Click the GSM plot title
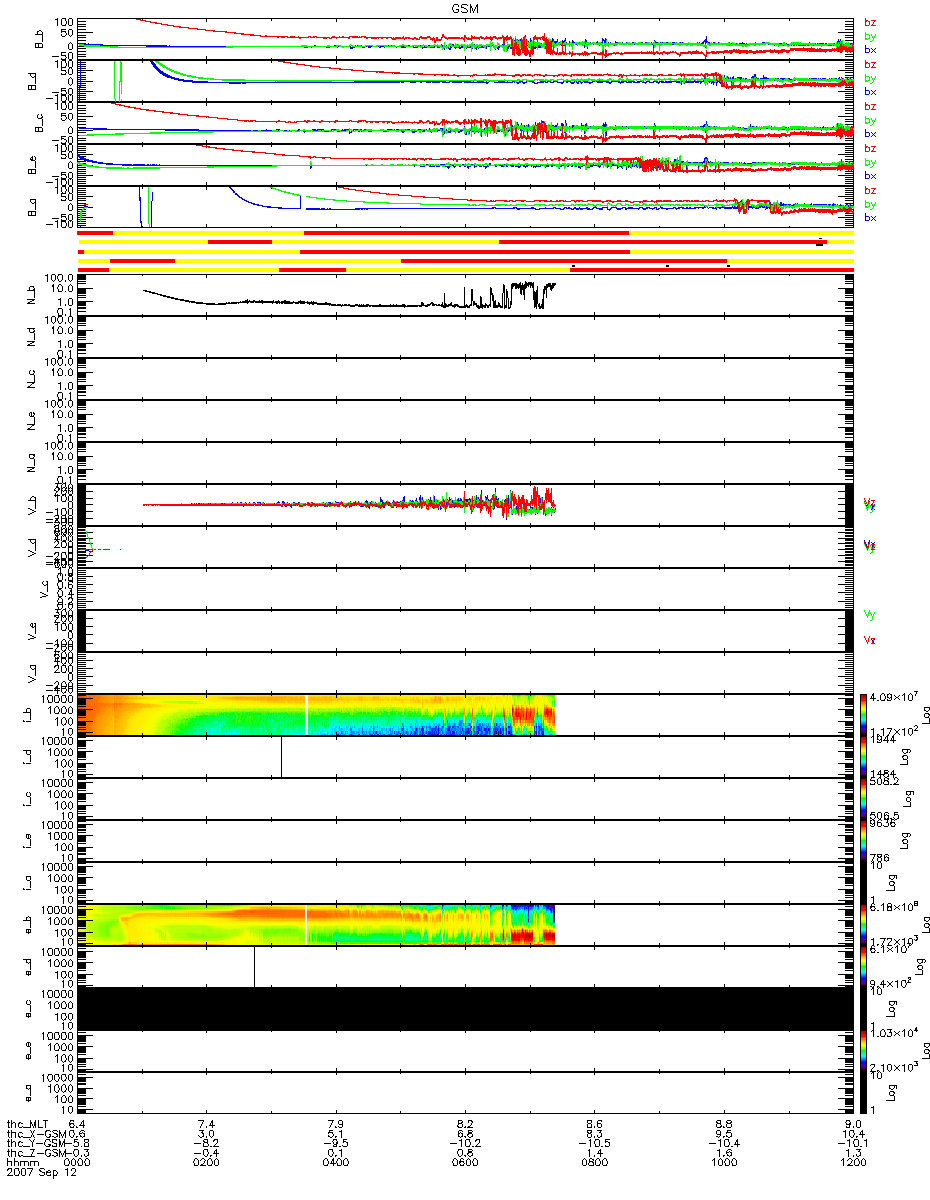The height and width of the screenshot is (1200, 930). (464, 7)
